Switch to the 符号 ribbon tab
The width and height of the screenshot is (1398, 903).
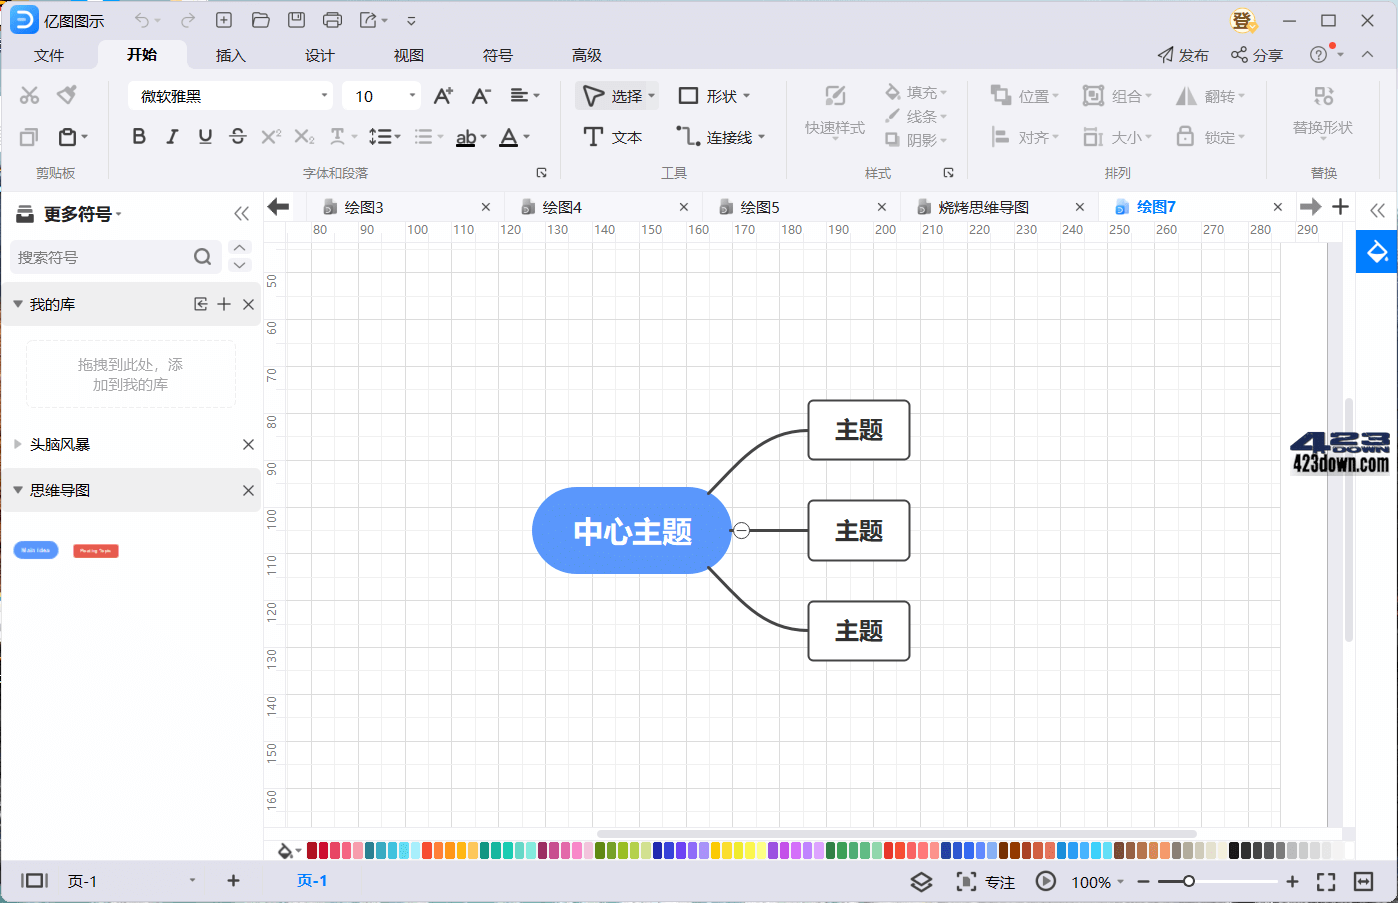tap(497, 55)
